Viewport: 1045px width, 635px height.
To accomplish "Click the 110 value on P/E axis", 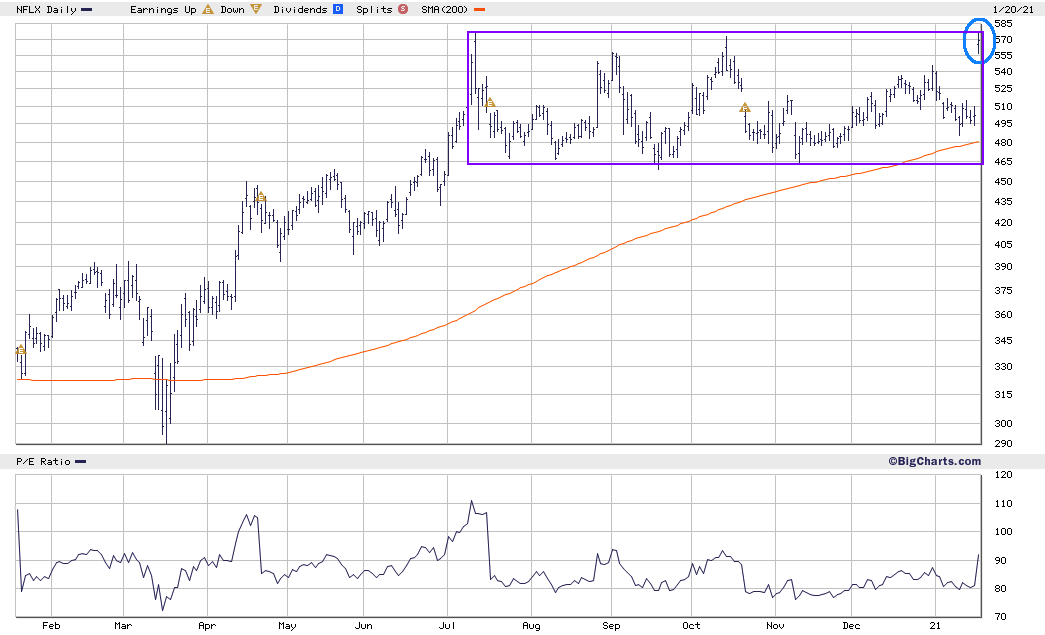I will point(1004,504).
